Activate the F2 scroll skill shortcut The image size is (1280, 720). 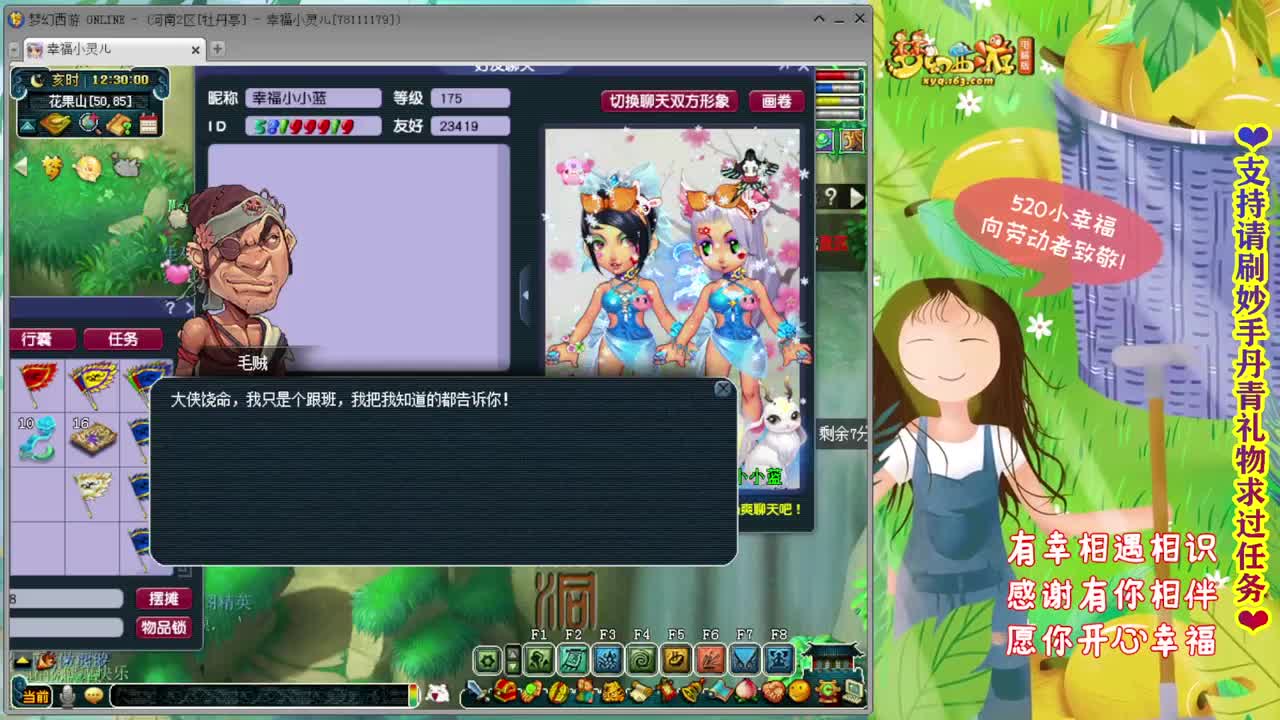(x=573, y=659)
